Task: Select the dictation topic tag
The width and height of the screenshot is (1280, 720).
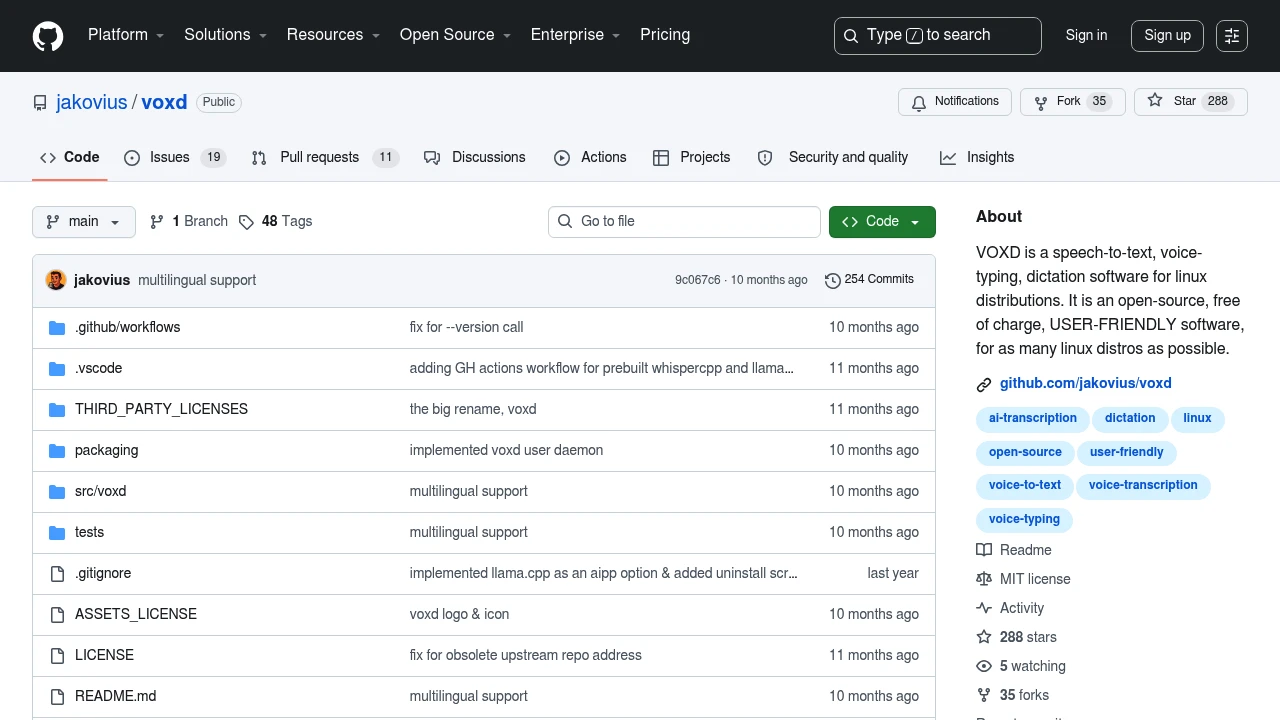Action: (x=1130, y=419)
